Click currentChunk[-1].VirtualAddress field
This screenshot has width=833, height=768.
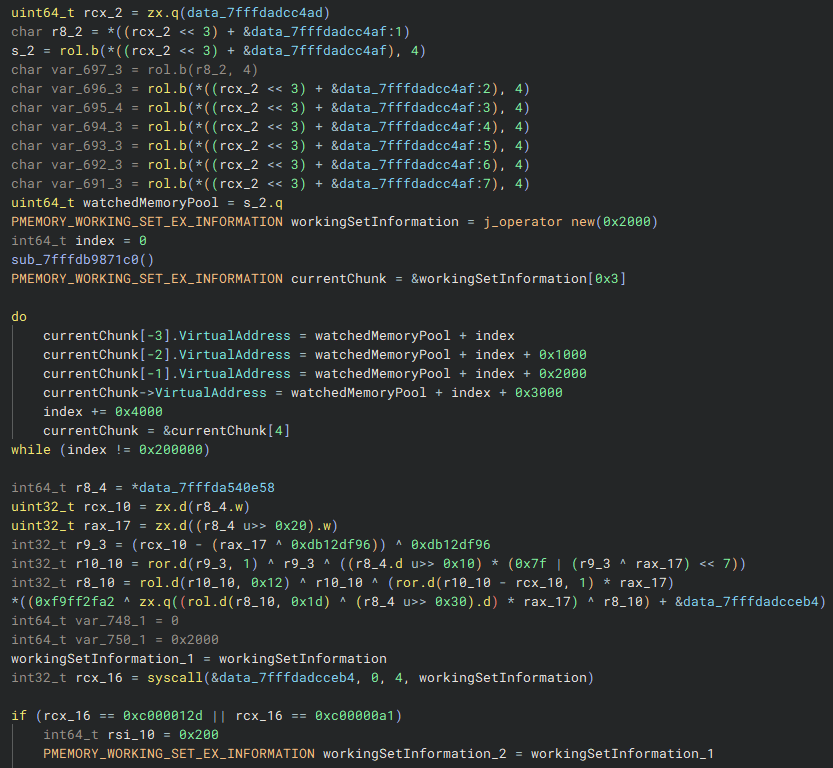click(x=167, y=374)
